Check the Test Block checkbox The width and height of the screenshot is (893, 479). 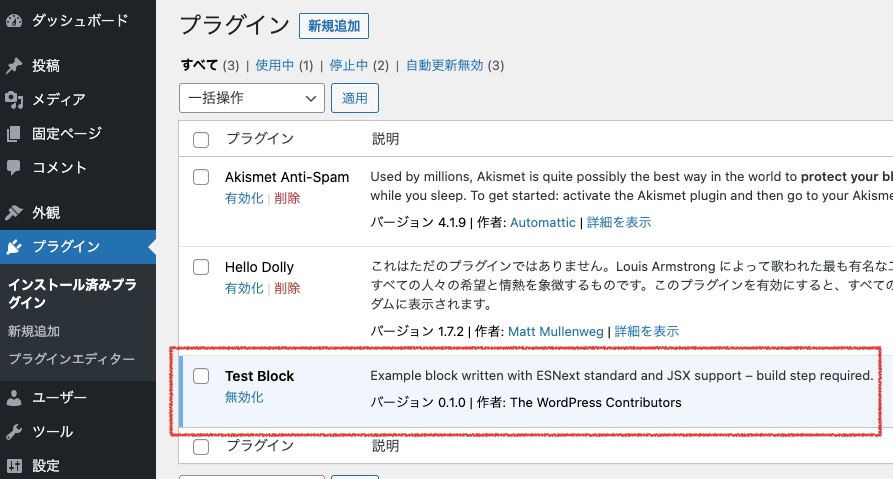[x=200, y=376]
